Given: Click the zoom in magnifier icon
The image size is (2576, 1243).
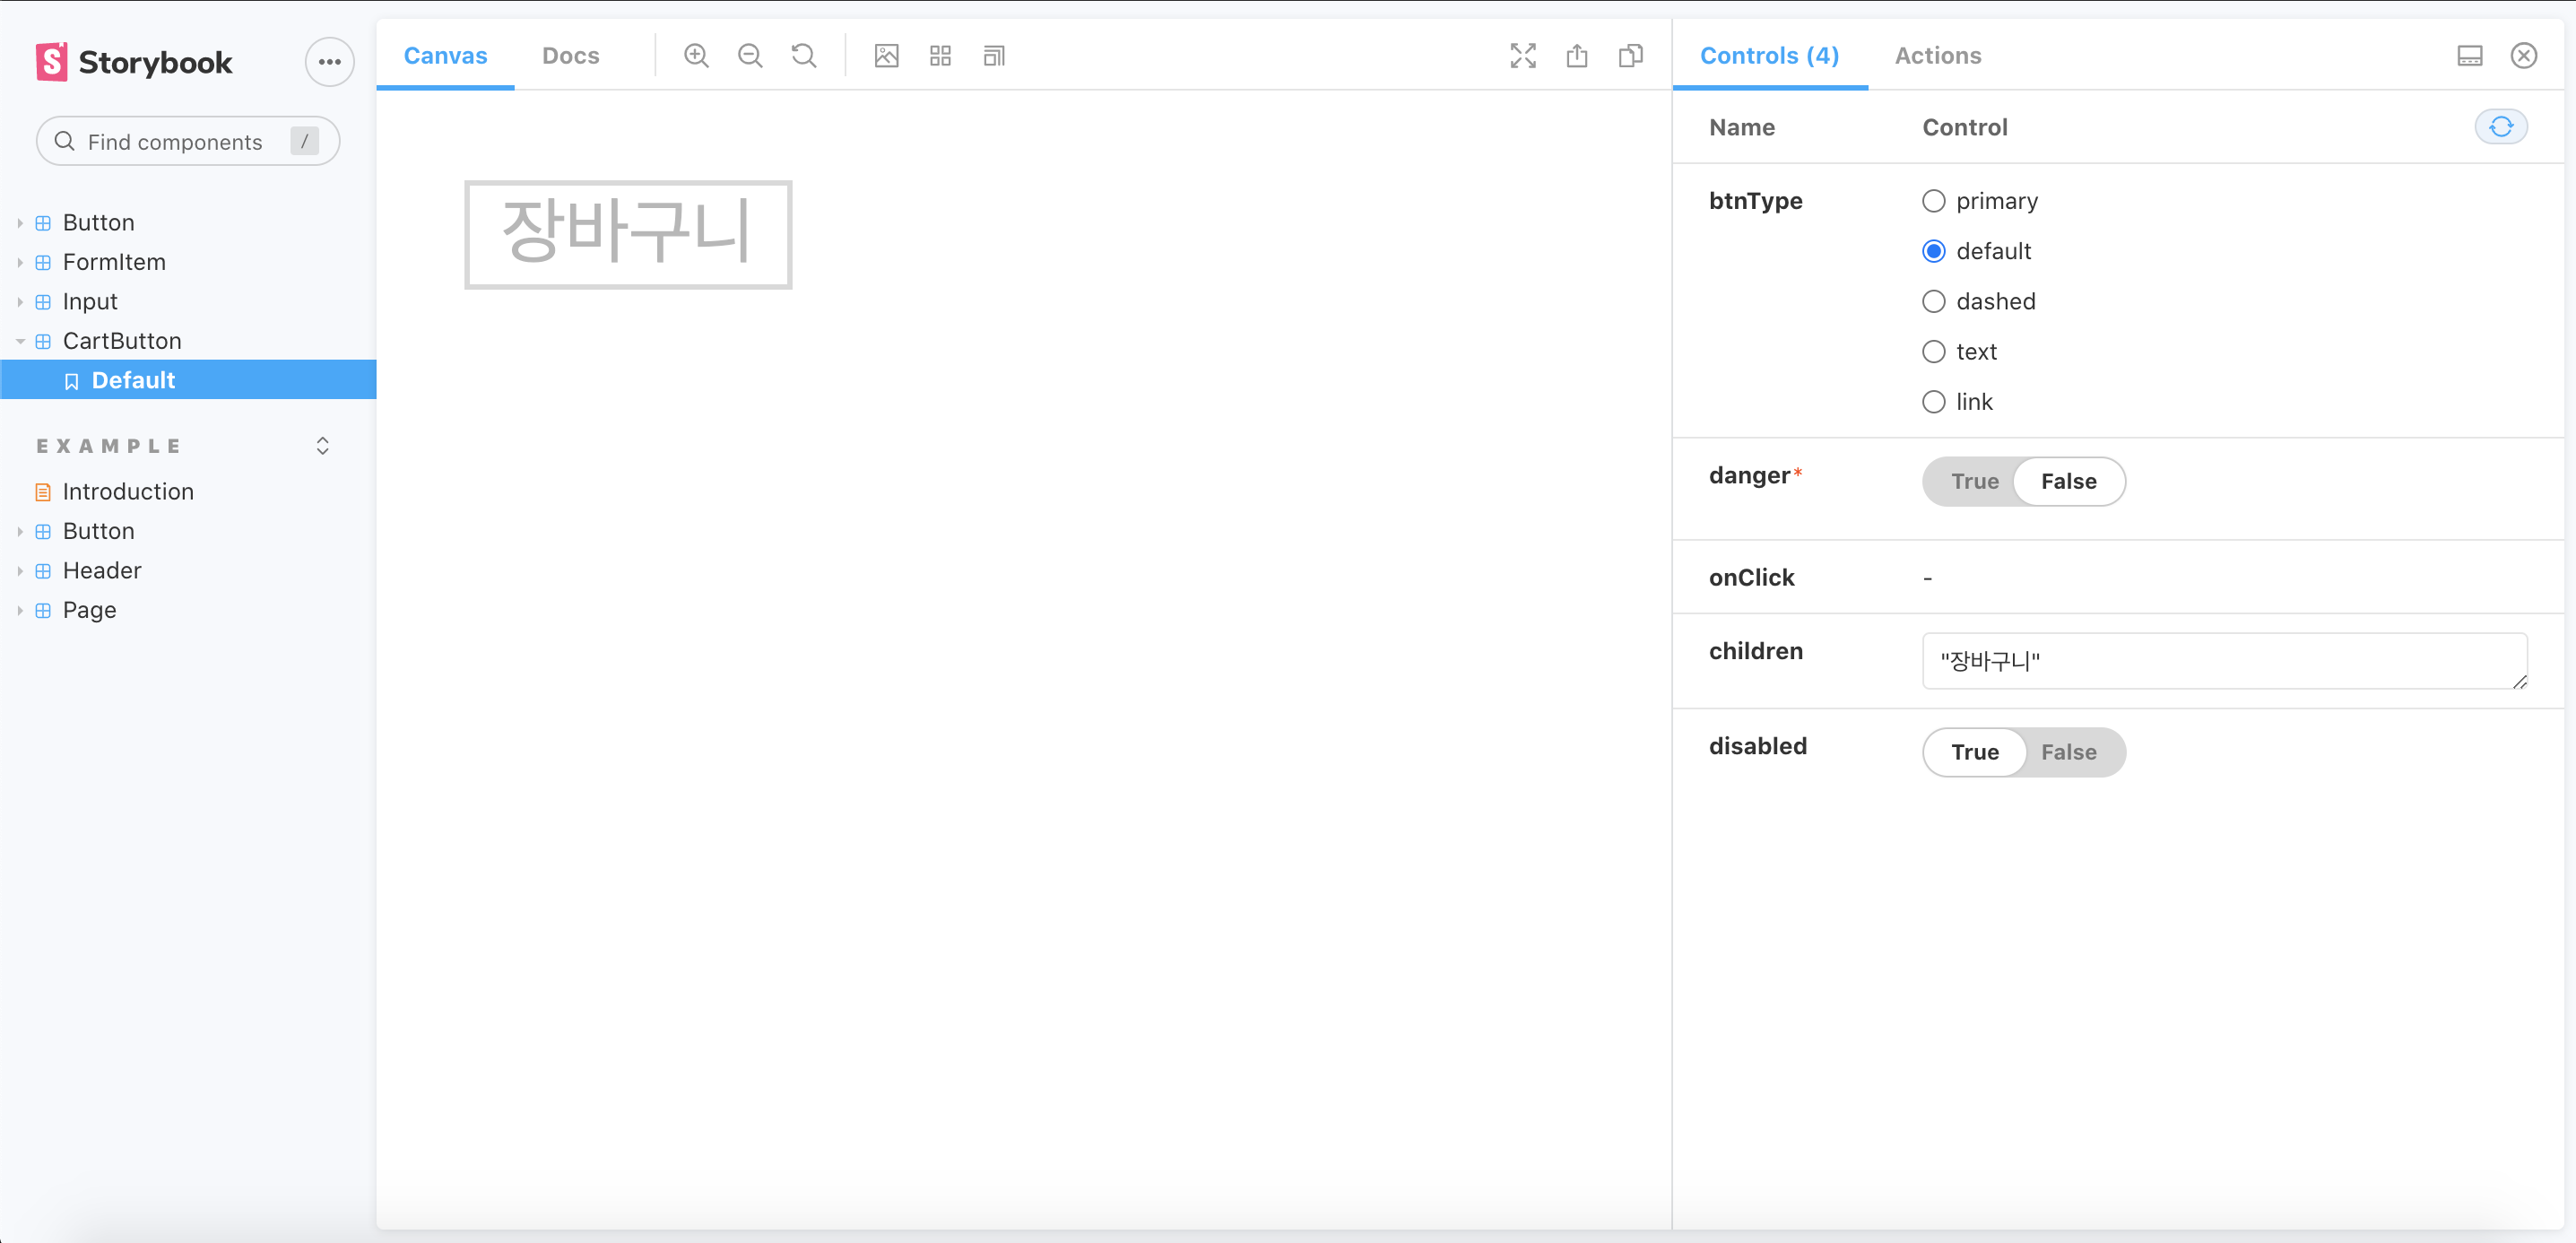Looking at the screenshot, I should click(696, 56).
